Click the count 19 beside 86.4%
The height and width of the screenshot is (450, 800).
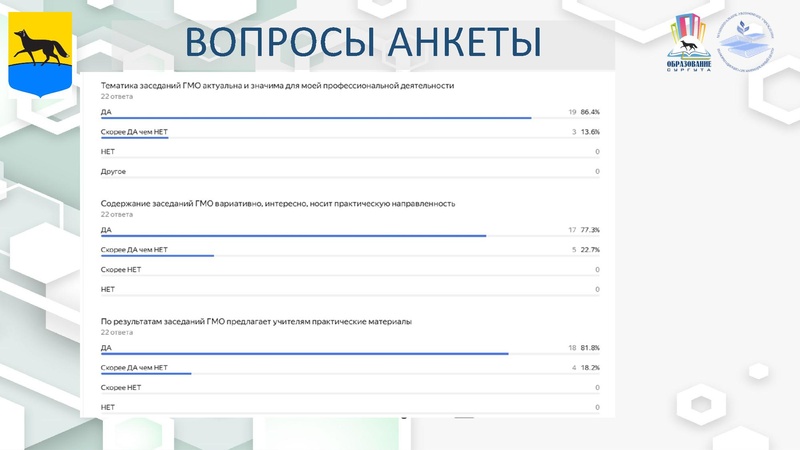tap(572, 112)
